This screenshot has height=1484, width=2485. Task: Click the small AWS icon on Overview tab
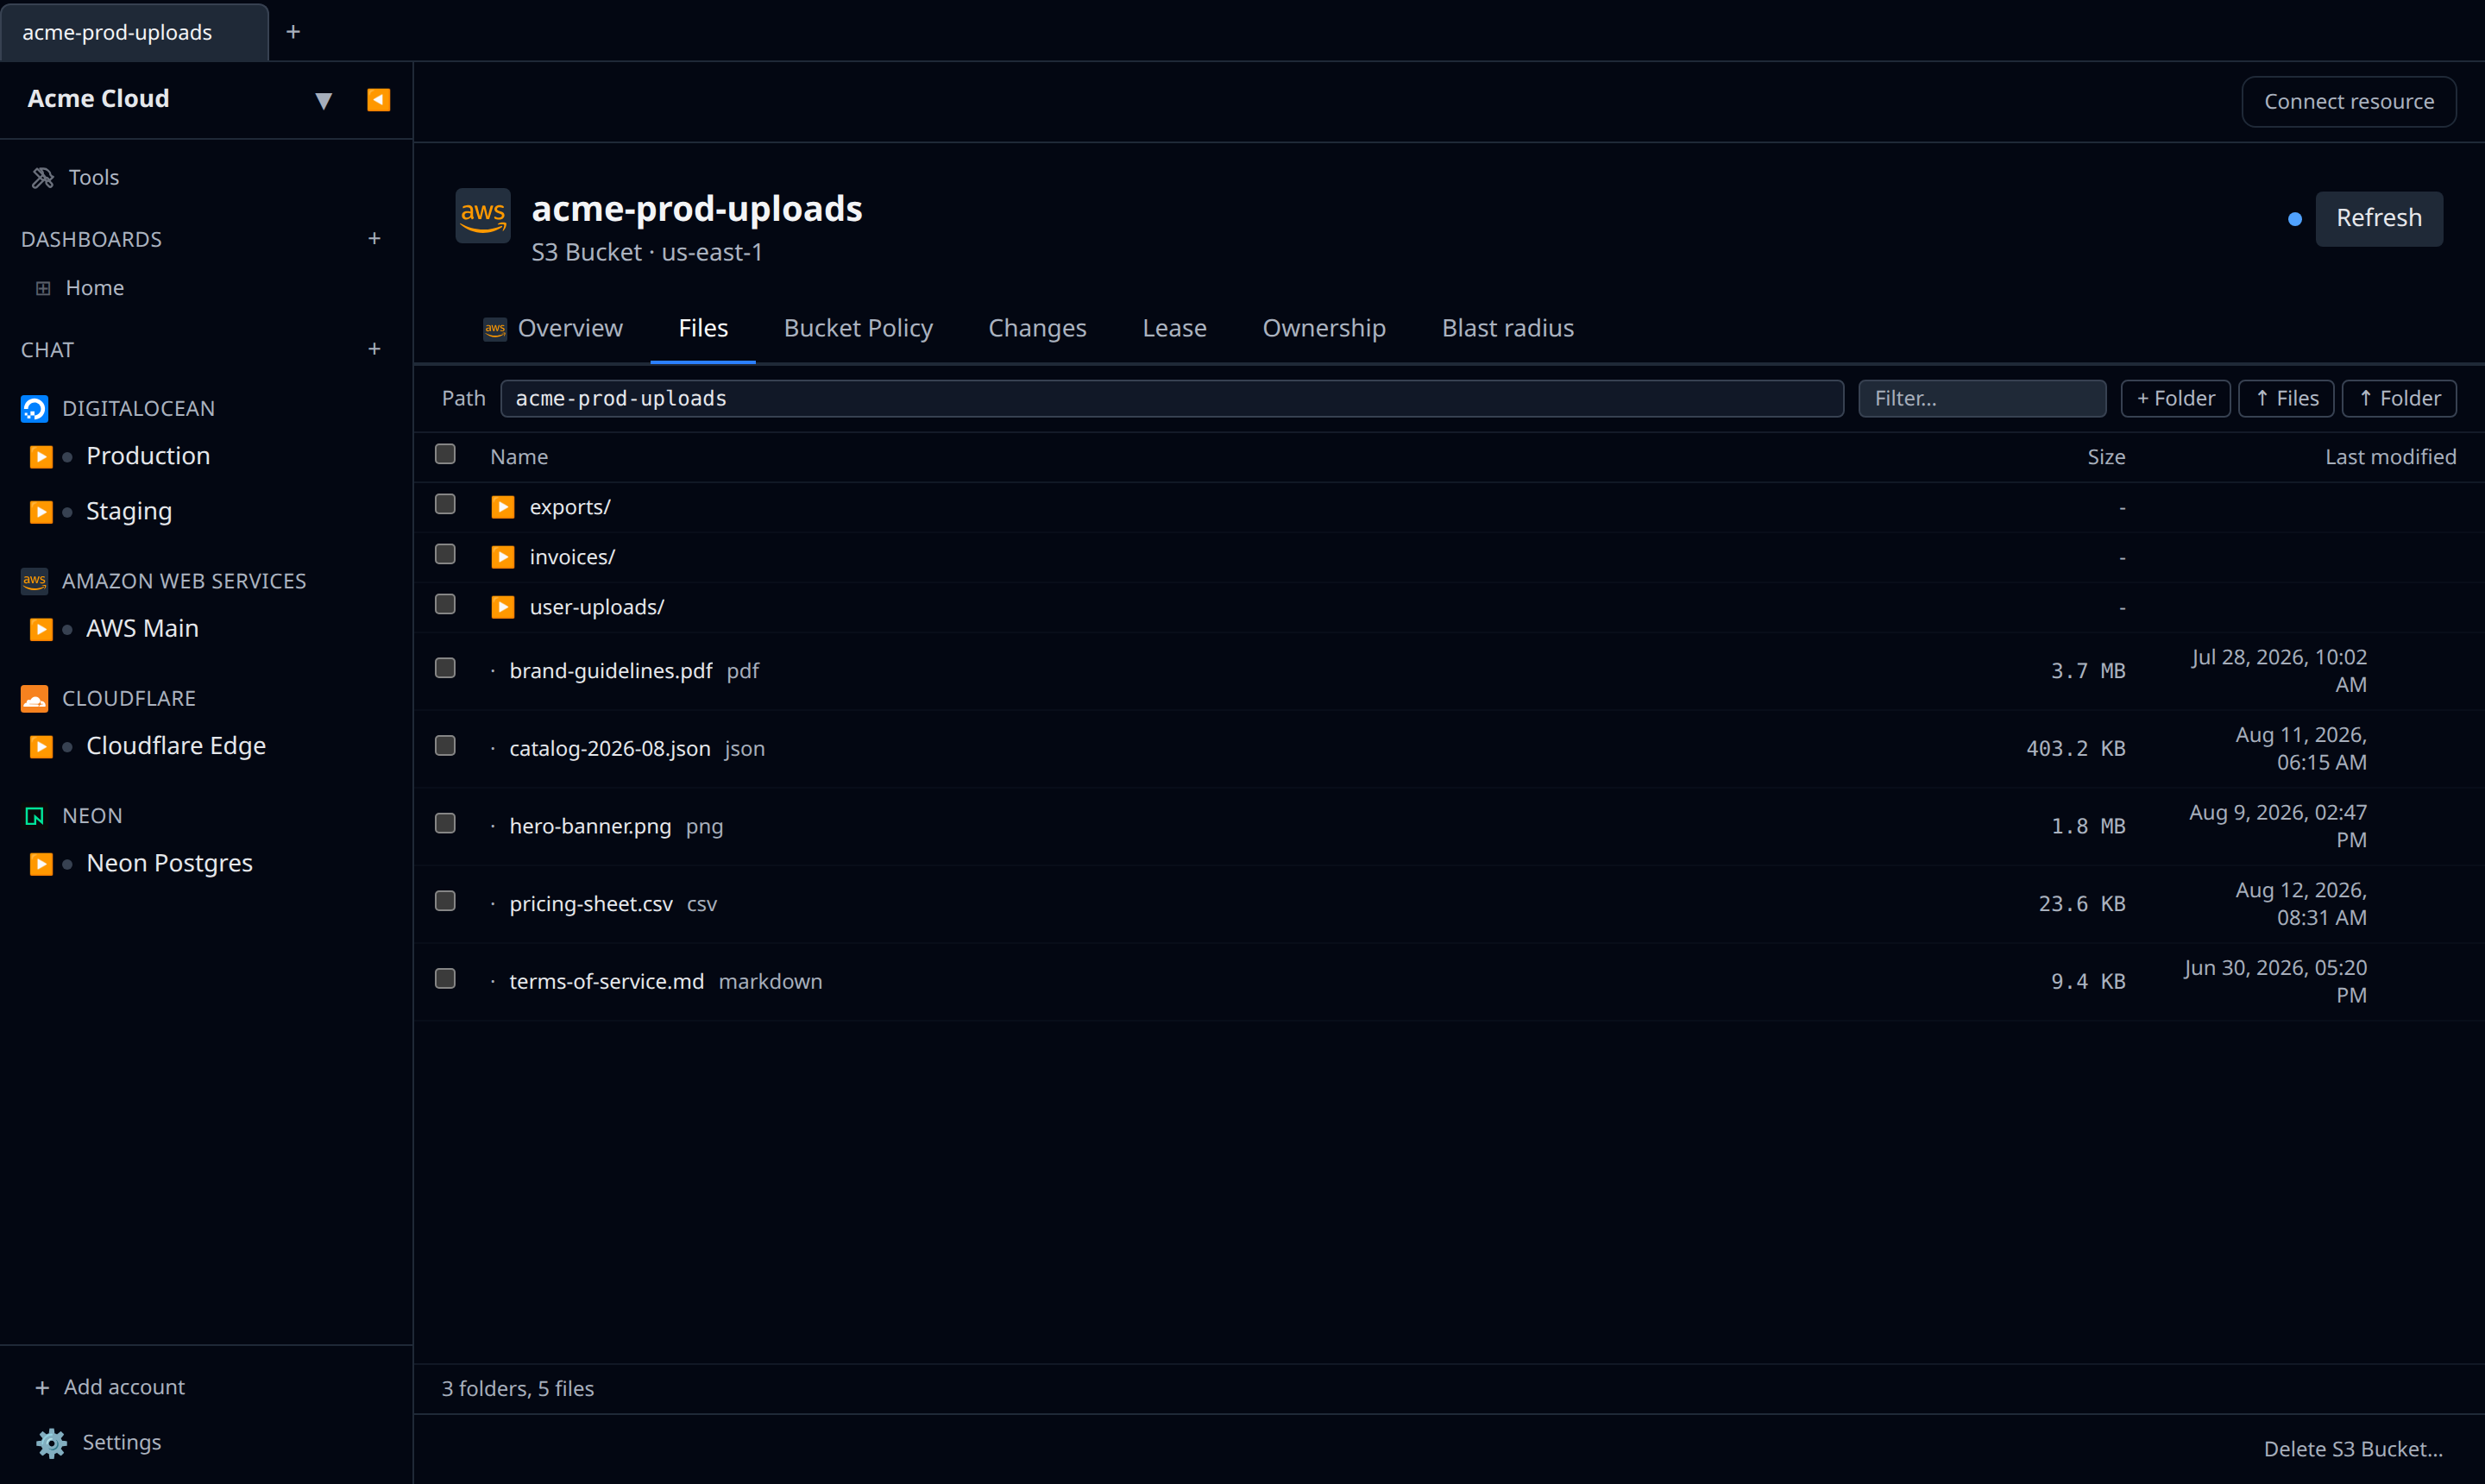click(495, 329)
